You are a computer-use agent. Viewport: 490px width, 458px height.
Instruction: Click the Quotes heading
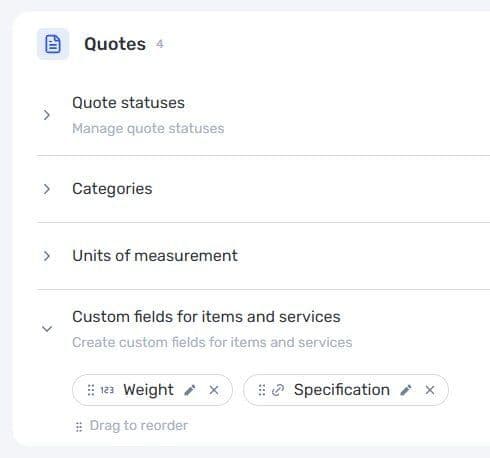pos(115,44)
